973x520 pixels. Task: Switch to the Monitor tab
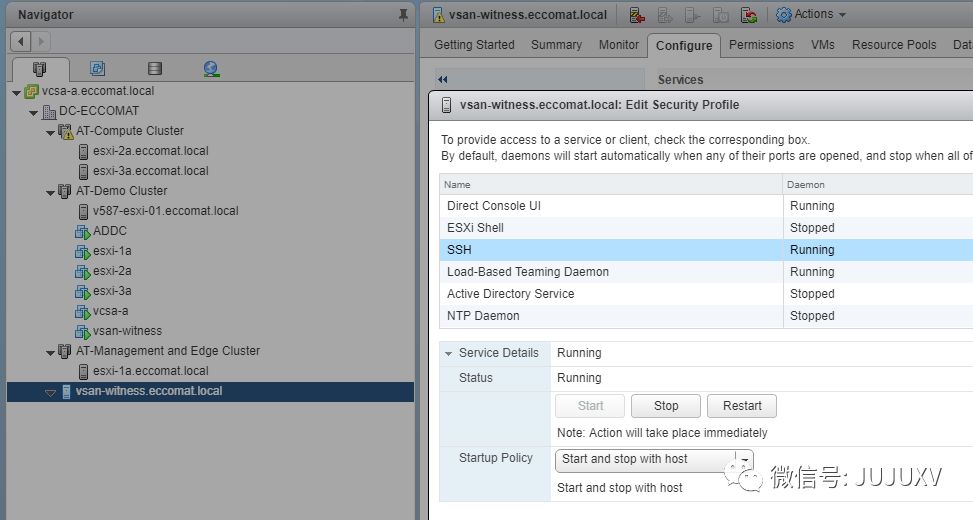coord(618,45)
